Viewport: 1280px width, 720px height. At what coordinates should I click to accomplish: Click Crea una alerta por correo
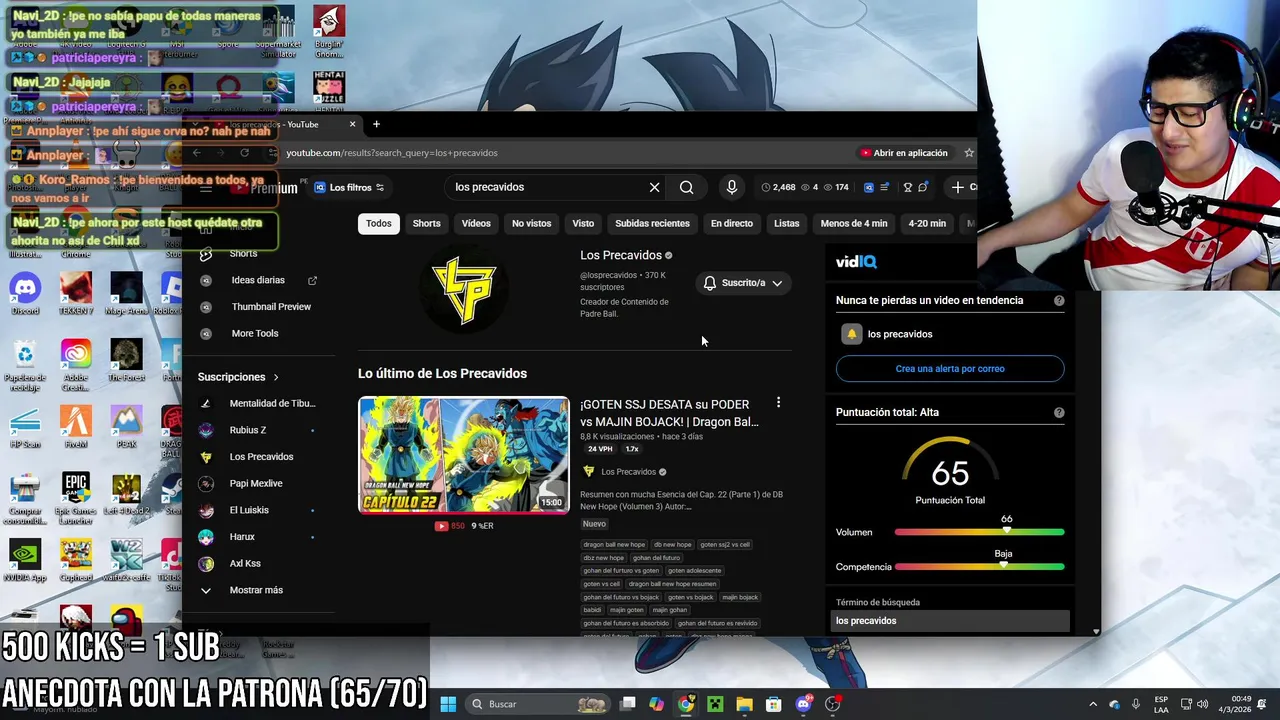[x=950, y=369]
